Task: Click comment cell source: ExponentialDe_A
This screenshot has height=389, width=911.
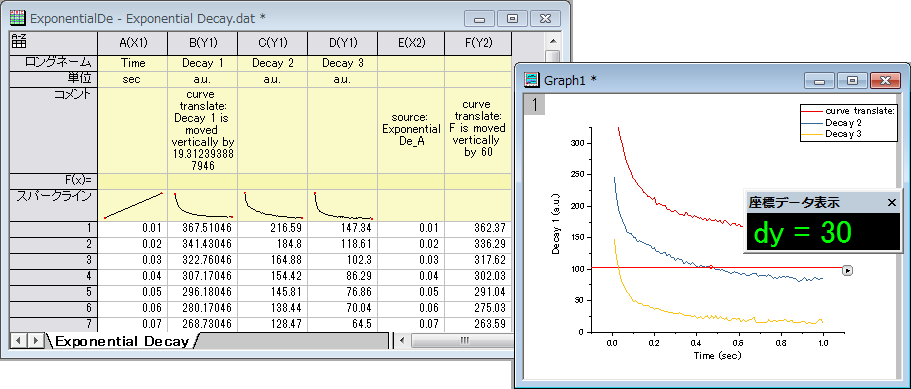Action: 411,130
